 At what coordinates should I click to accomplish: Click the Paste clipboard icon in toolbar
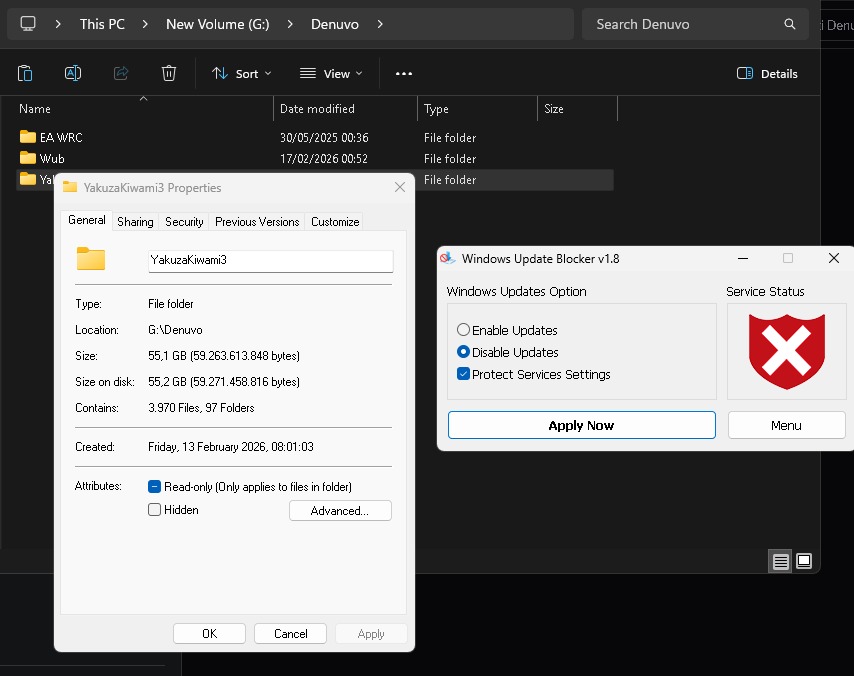[25, 73]
